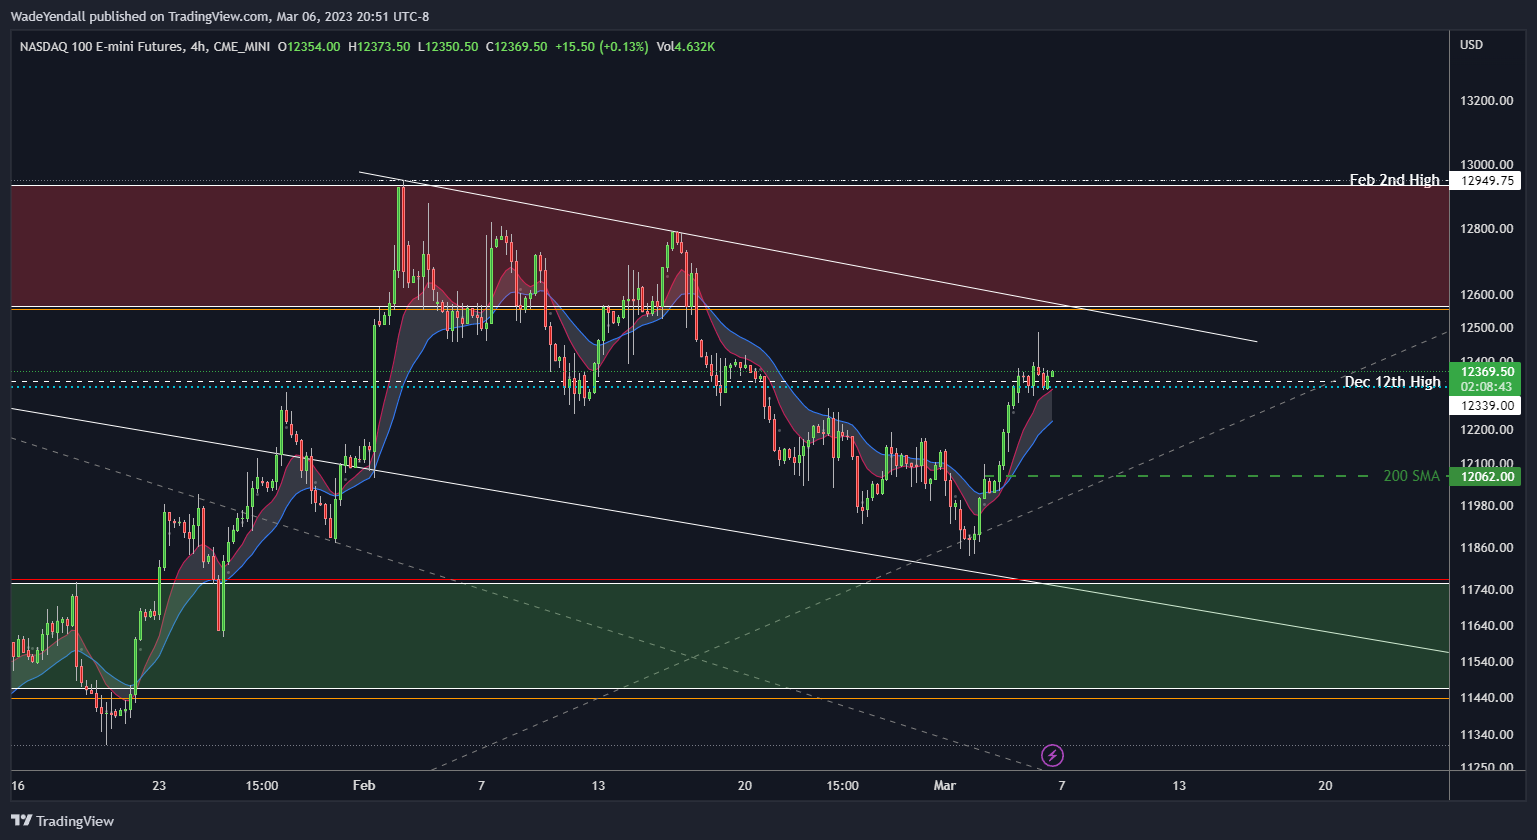Click the 11740.00 price axis value
The width and height of the screenshot is (1537, 840).
(1486, 590)
